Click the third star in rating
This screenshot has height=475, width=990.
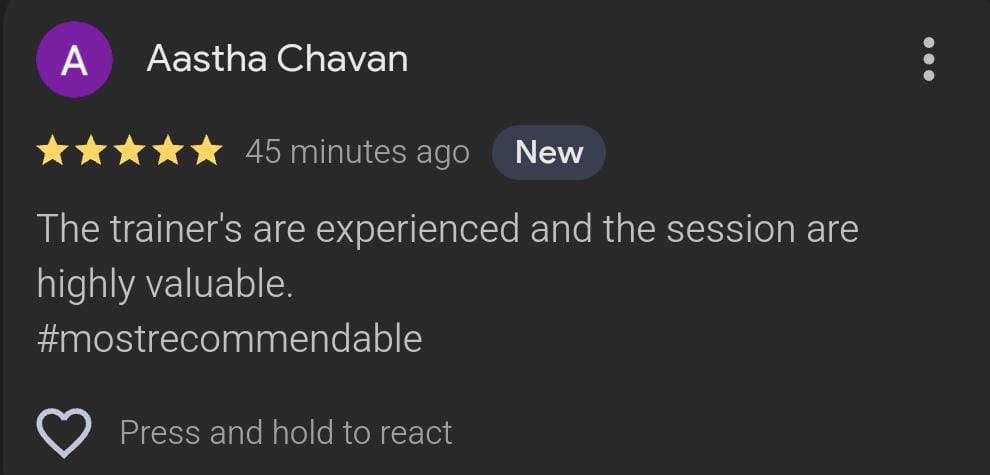pos(129,152)
